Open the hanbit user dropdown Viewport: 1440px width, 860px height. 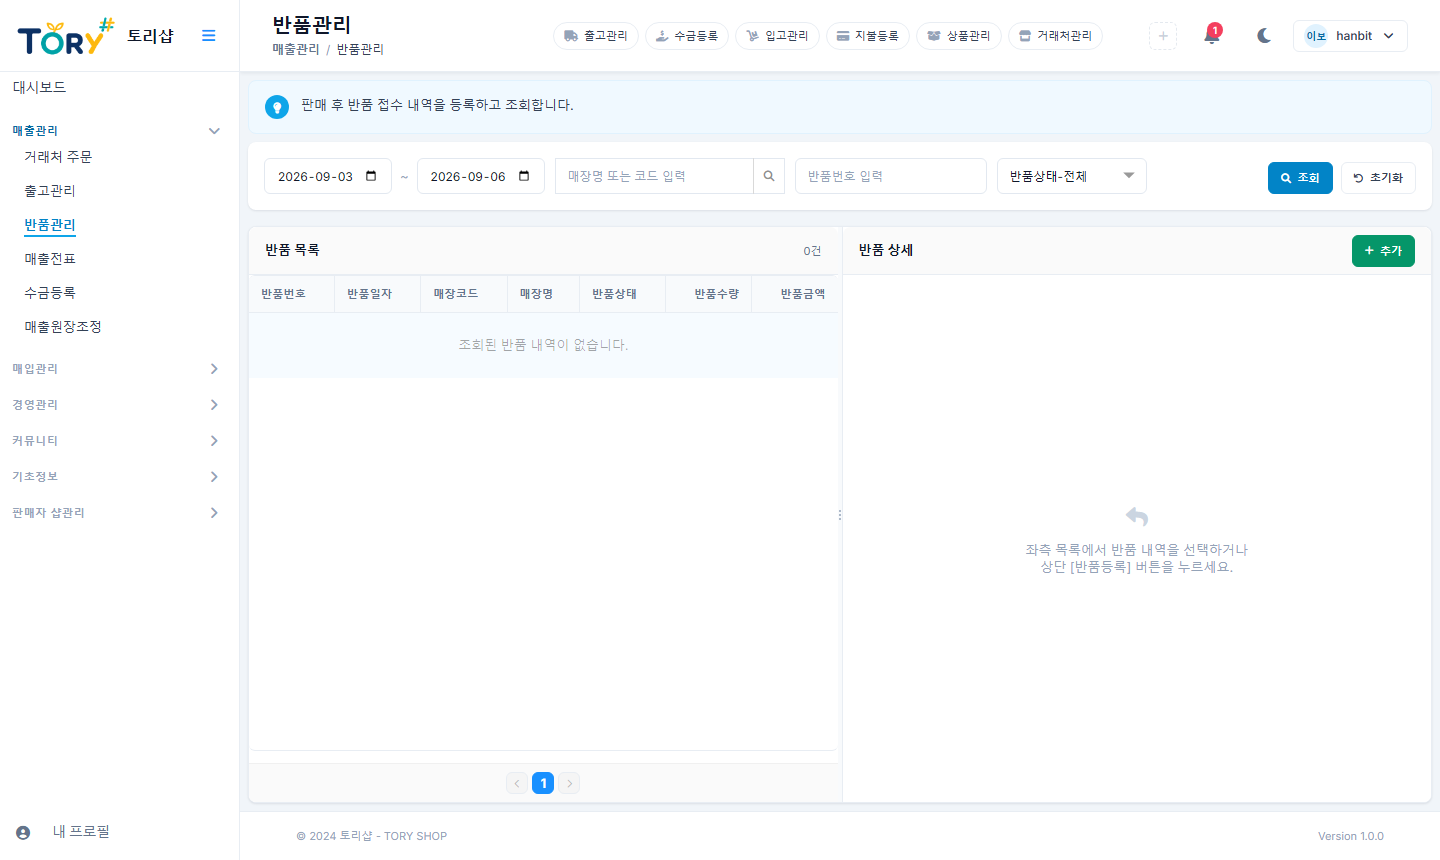coord(1350,36)
